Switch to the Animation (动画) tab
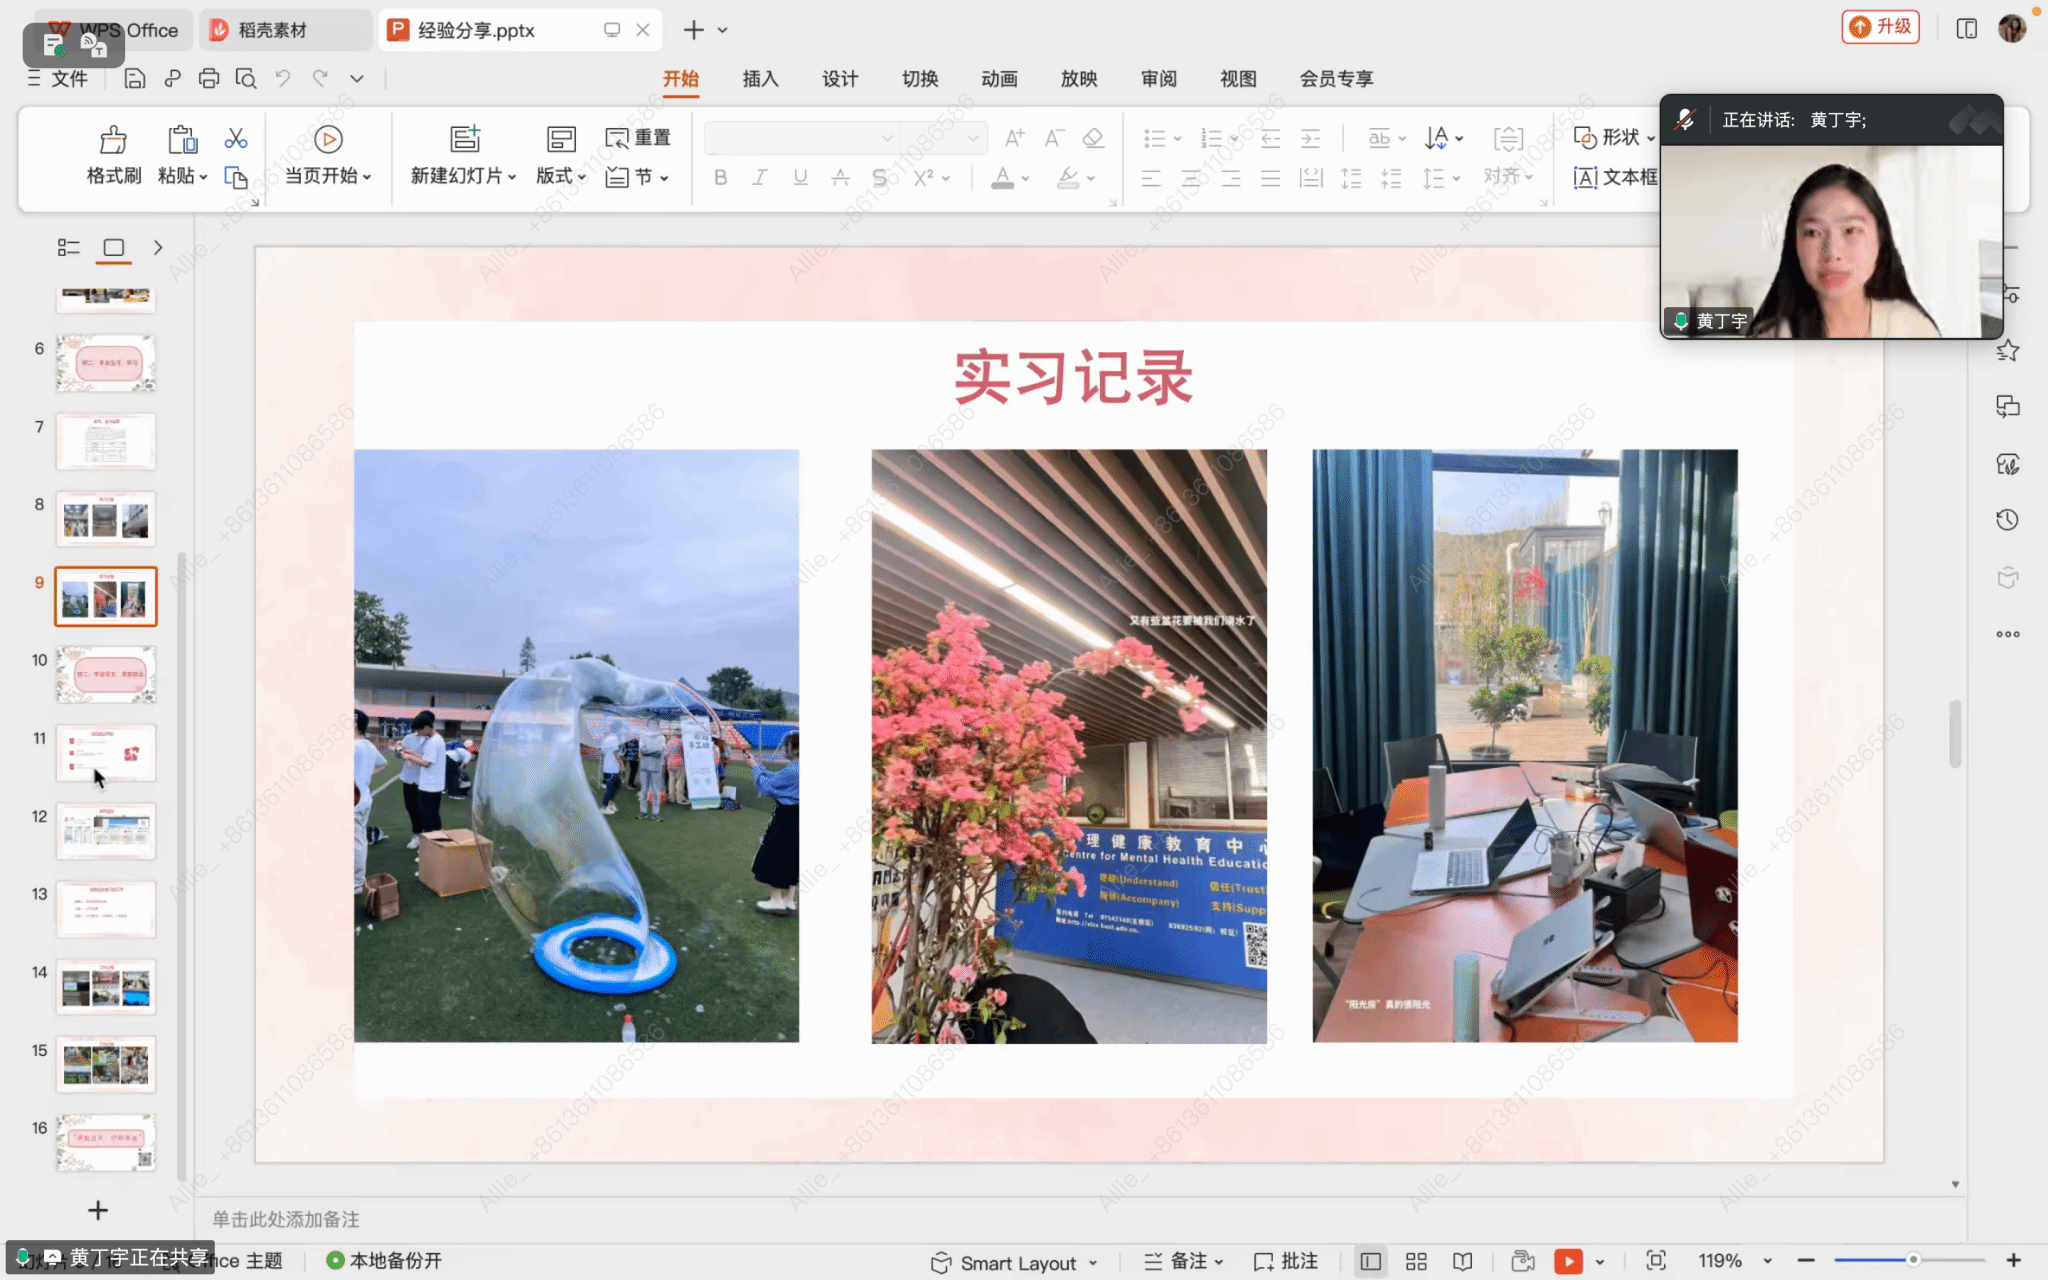This screenshot has height=1280, width=2048. (998, 78)
